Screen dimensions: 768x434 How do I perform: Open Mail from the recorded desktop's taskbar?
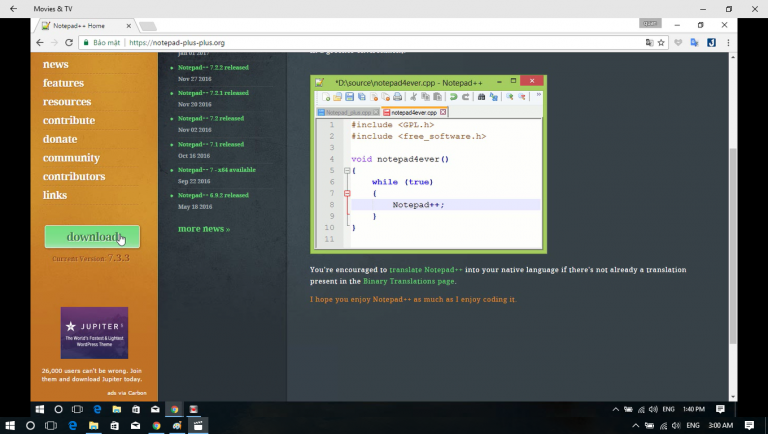pyautogui.click(x=155, y=409)
